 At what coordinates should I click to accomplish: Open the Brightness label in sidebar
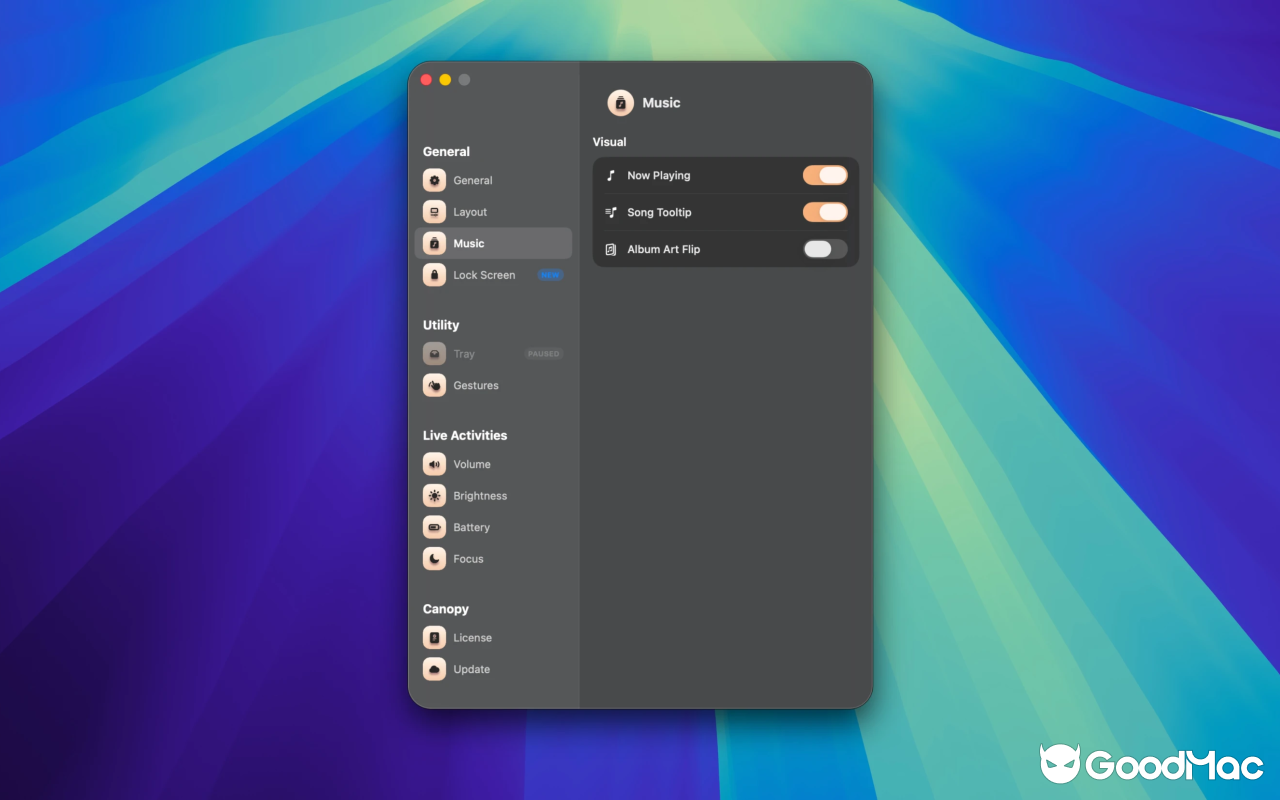pyautogui.click(x=480, y=496)
